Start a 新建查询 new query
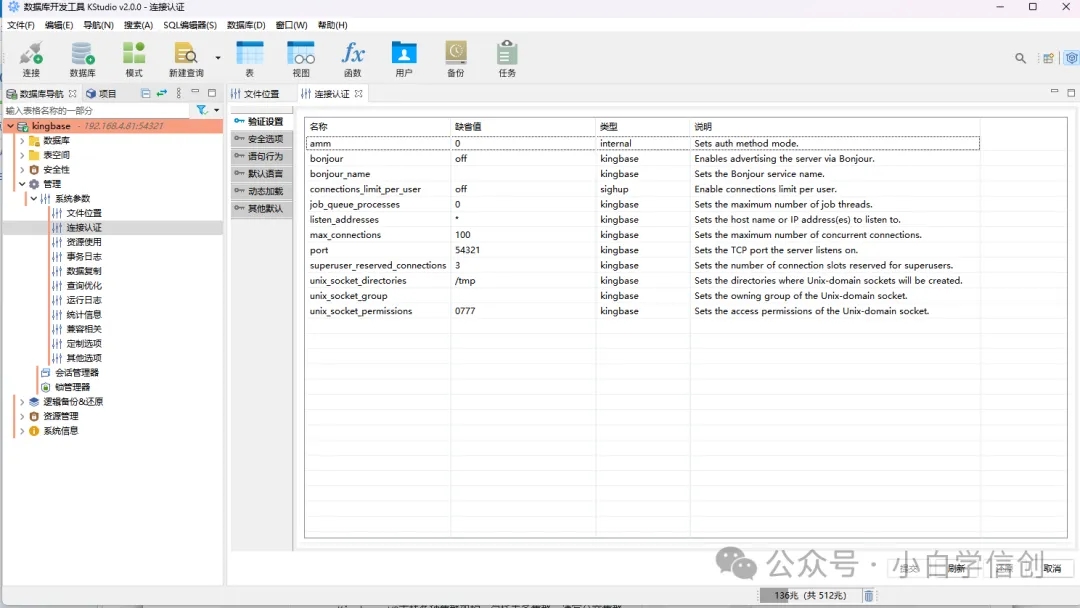1080x608 pixels. [x=186, y=59]
